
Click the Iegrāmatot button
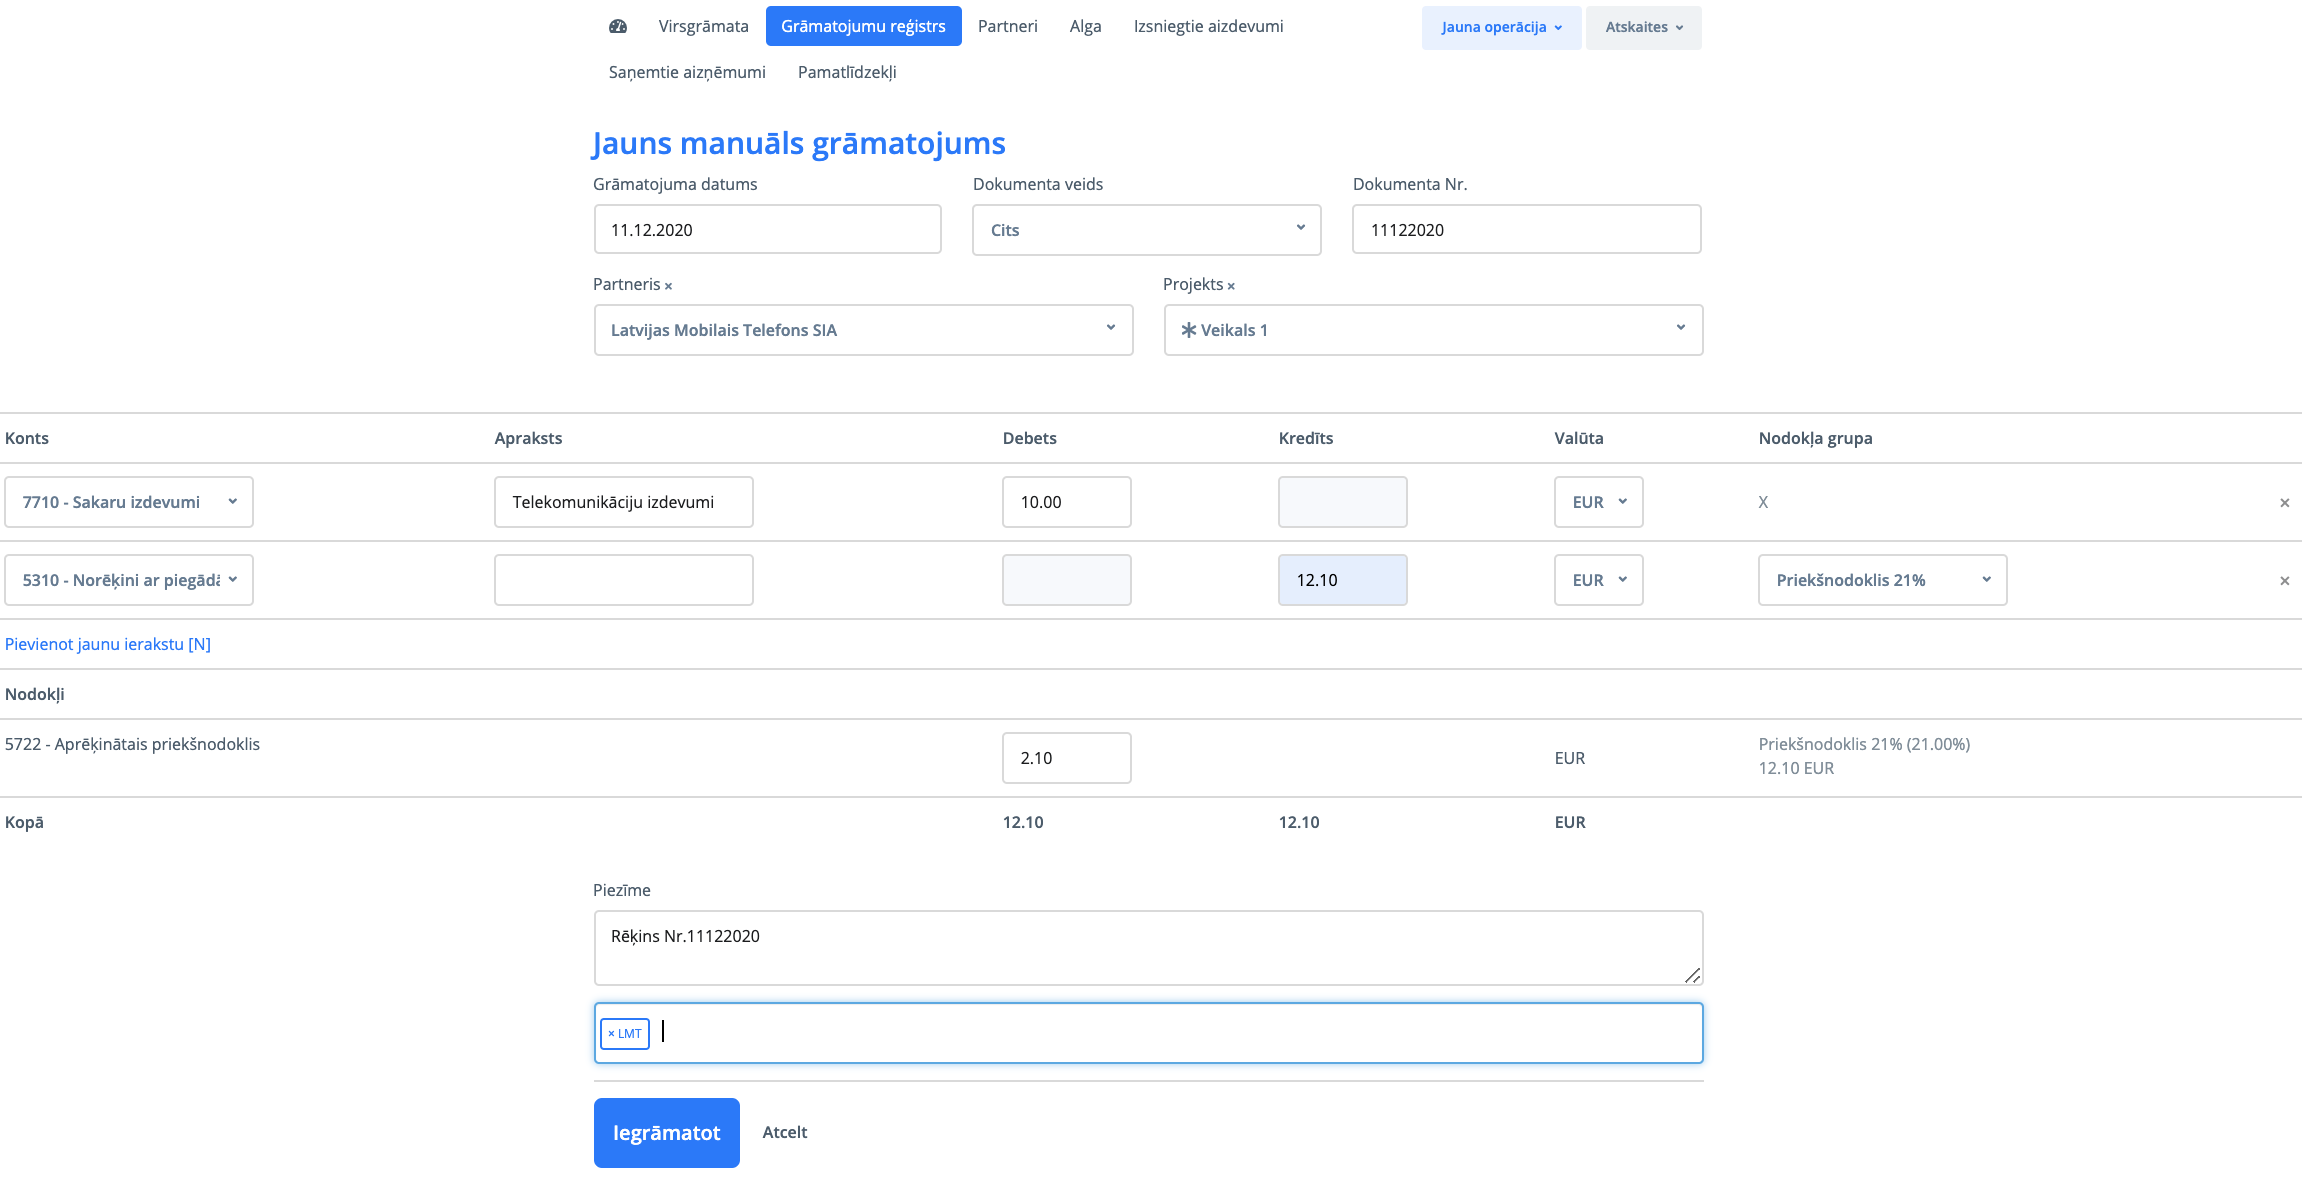(666, 1133)
